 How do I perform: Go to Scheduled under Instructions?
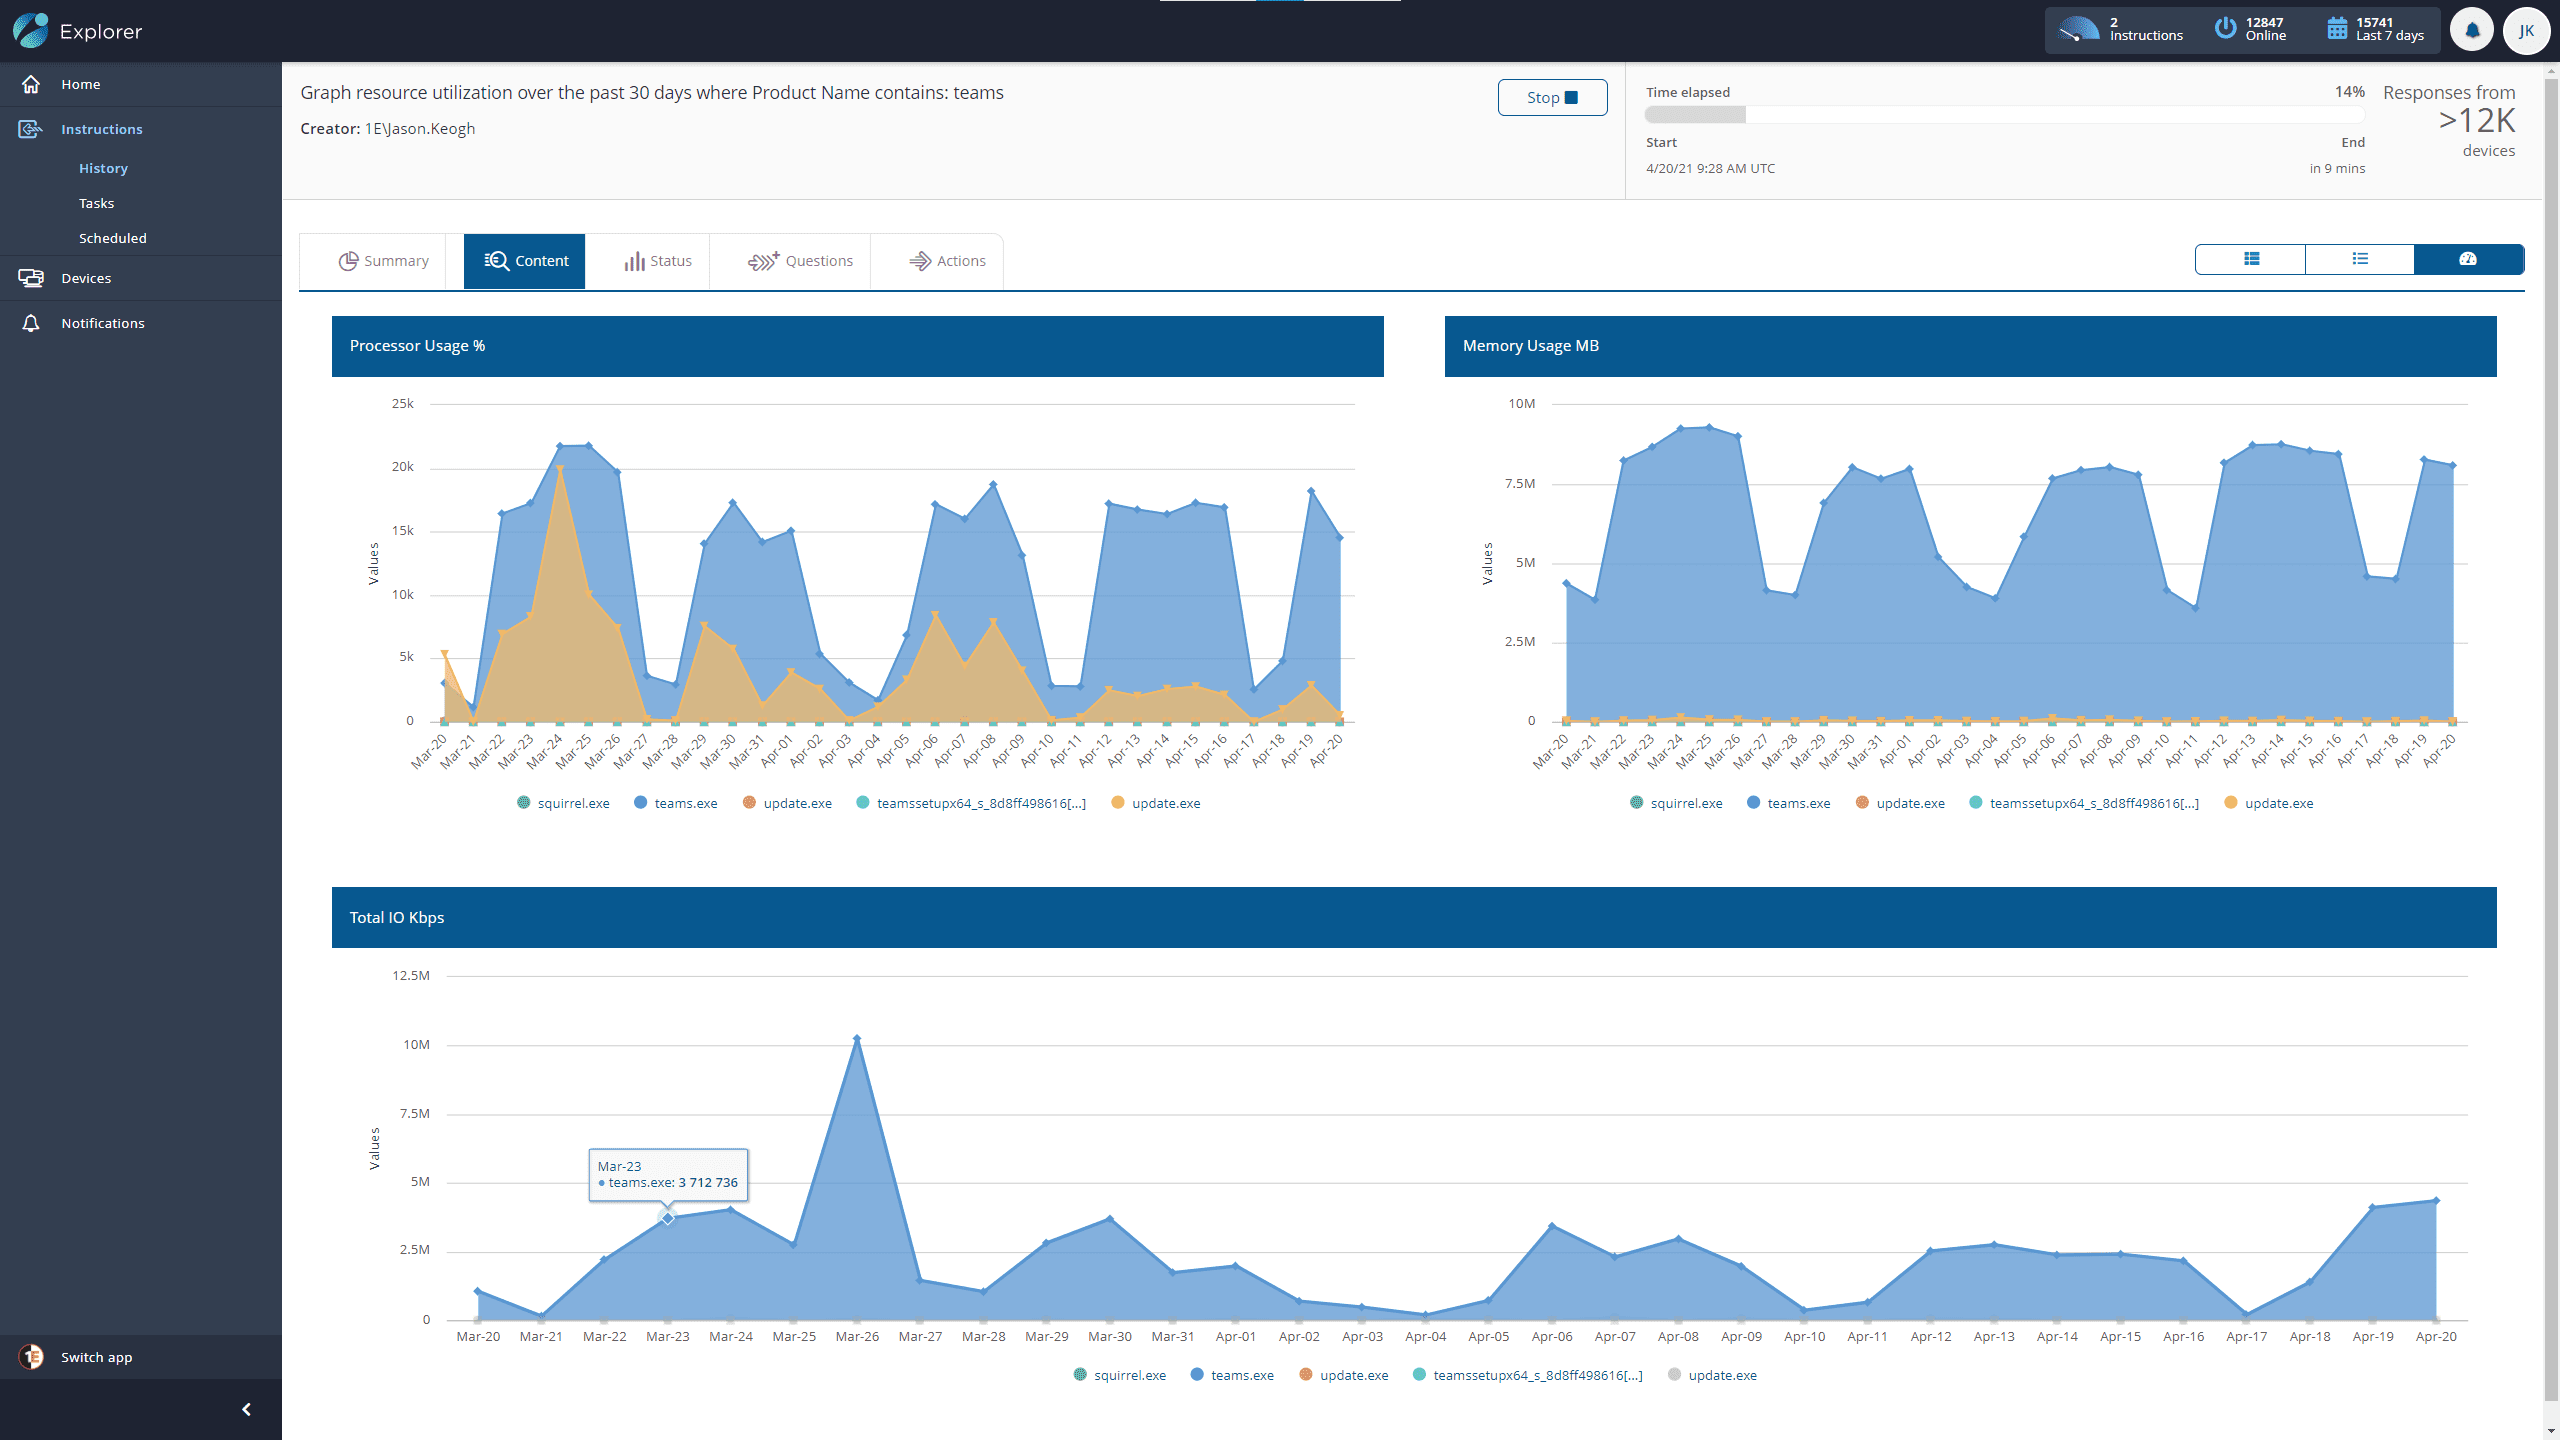tap(112, 238)
